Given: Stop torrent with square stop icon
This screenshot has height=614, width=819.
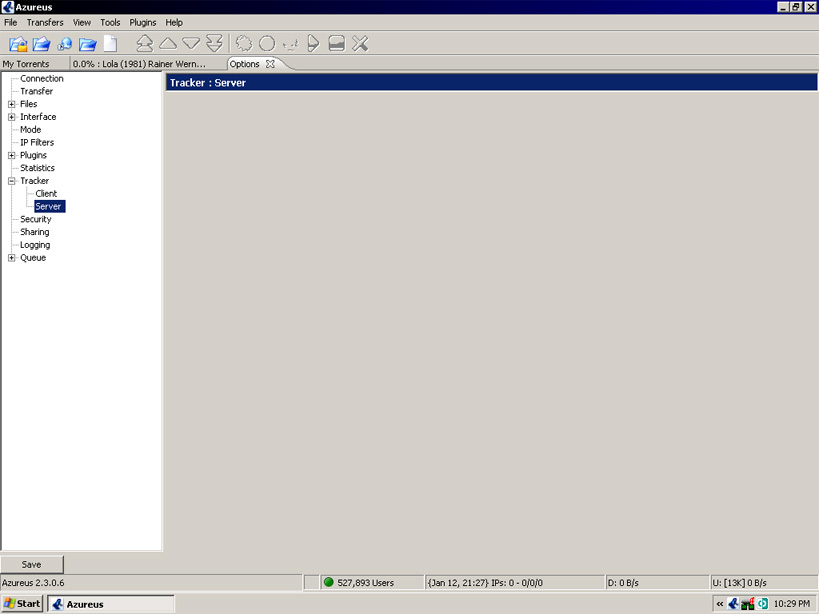Looking at the screenshot, I should click(x=337, y=43).
